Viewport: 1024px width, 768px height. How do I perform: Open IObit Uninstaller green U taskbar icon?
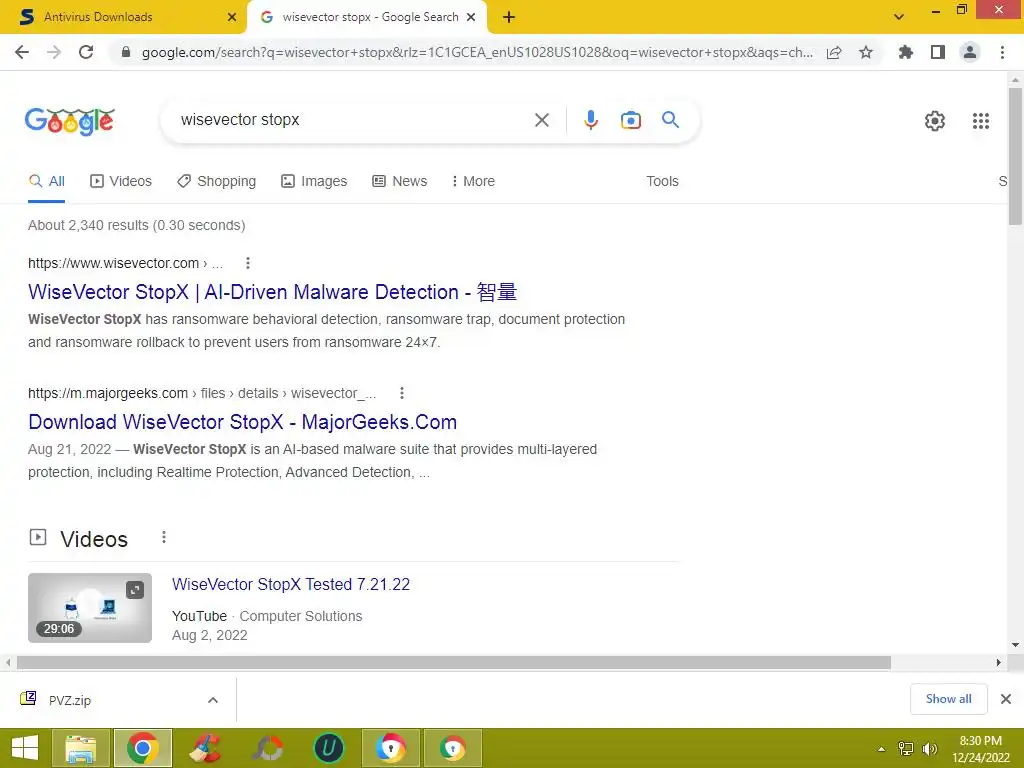pos(328,748)
